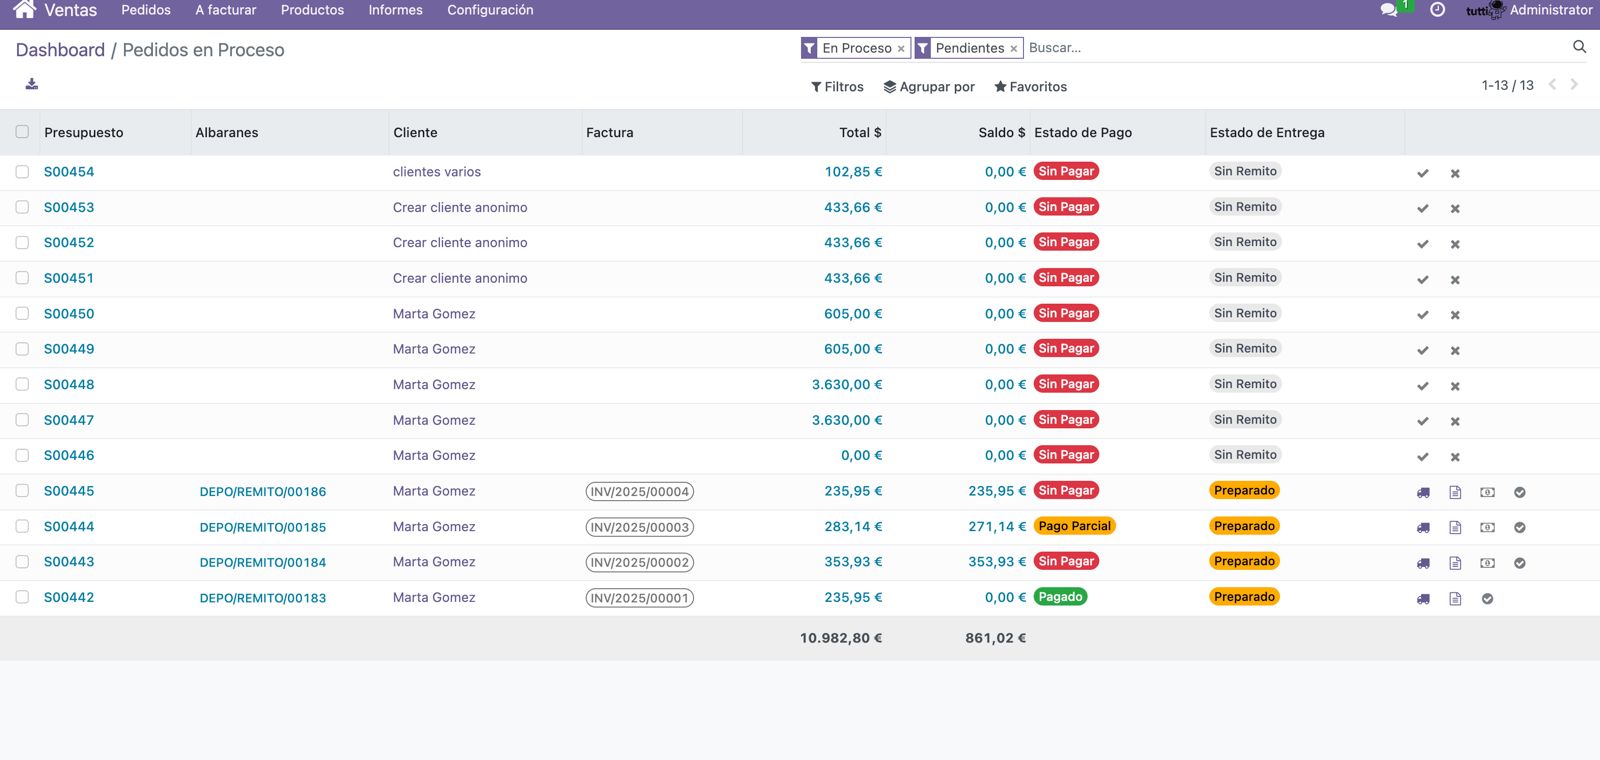Open delivery link DEPO/REMITO/00186
Image resolution: width=1600 pixels, height=760 pixels.
click(x=263, y=492)
